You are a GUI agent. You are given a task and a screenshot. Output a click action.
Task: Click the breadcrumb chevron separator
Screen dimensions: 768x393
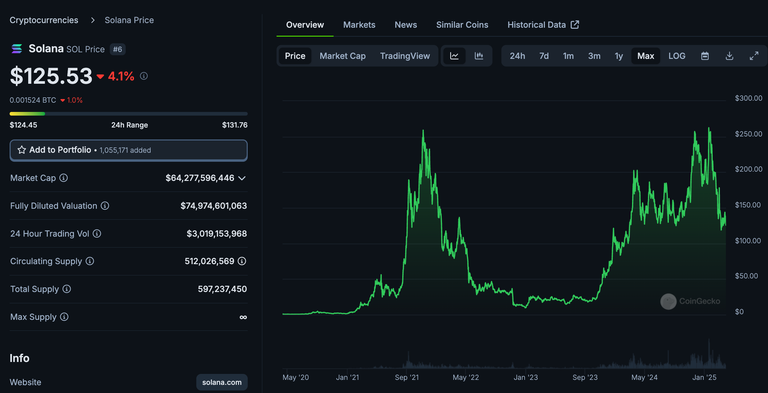coord(92,20)
